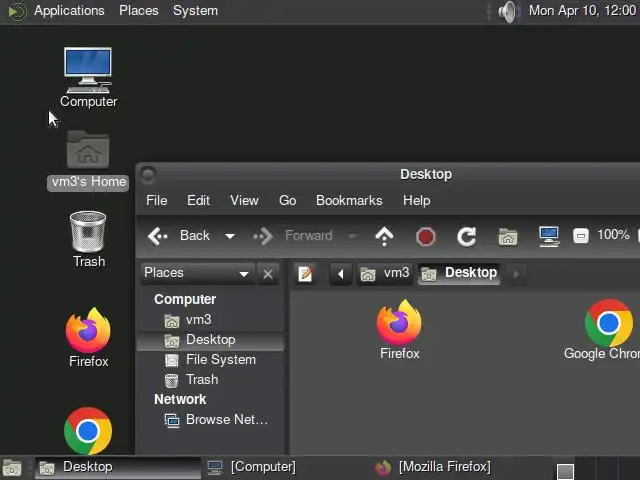Select the Firefox file in Desktop folder
640x480 pixels.
click(399, 329)
